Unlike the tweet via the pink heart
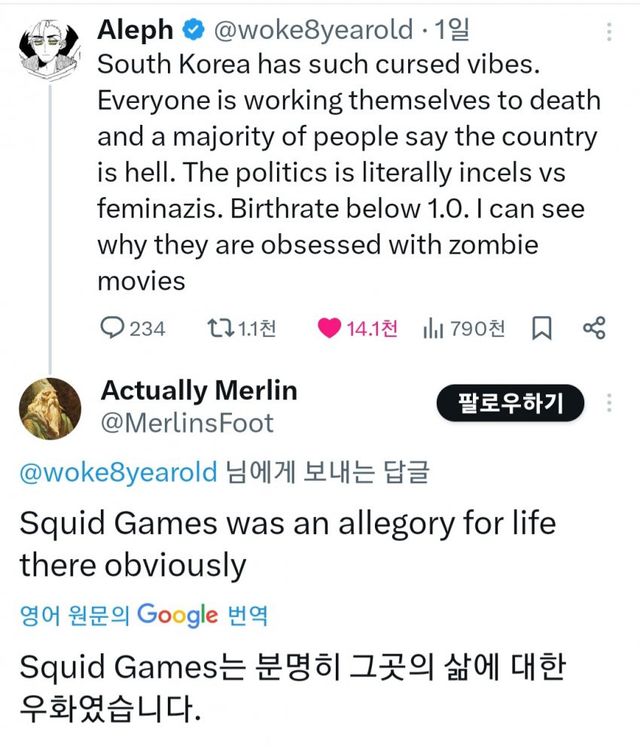 tap(329, 328)
